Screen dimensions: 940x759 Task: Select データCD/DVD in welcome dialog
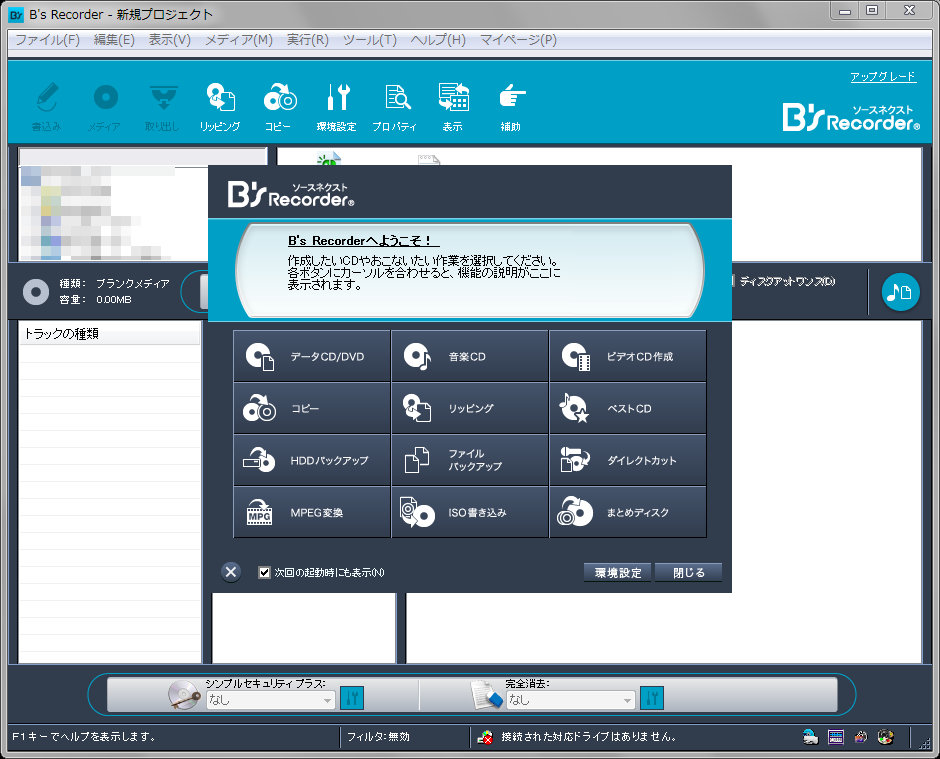(312, 356)
